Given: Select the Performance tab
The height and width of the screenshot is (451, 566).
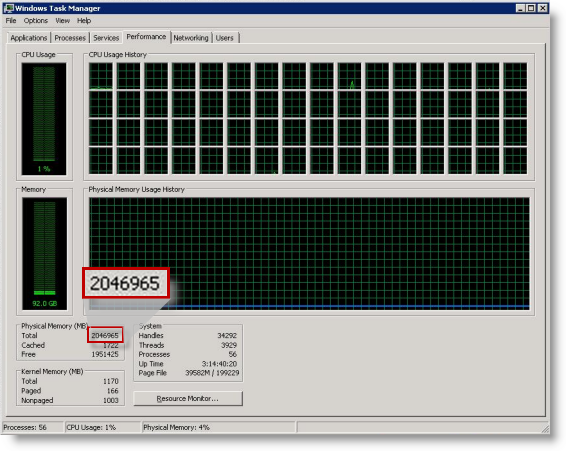Looking at the screenshot, I should pos(146,37).
